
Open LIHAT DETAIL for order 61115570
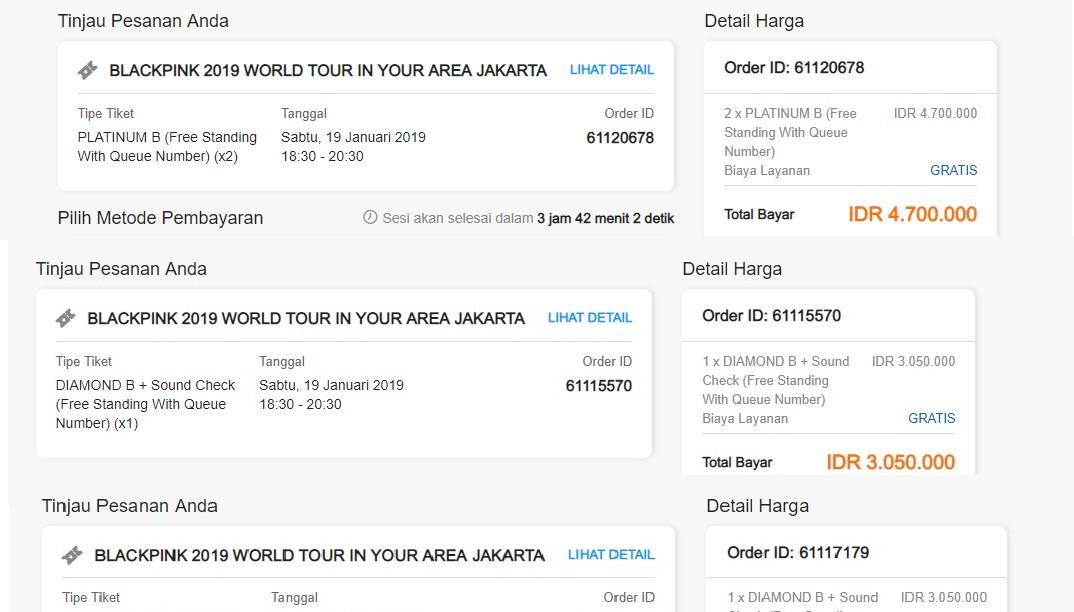(590, 318)
